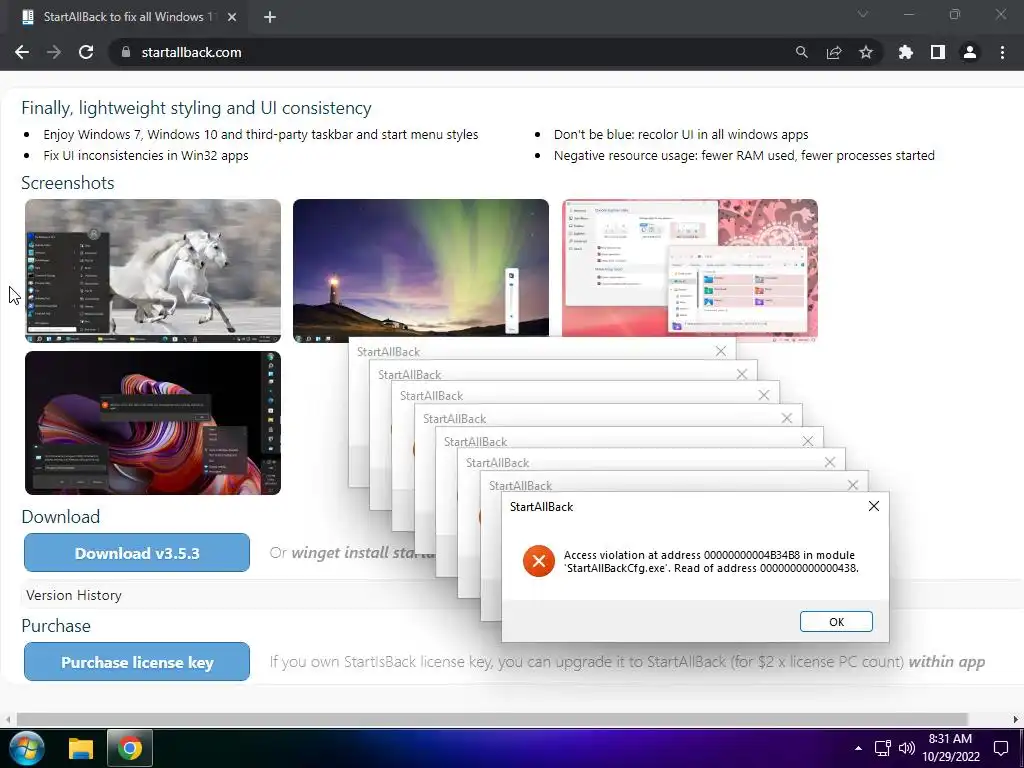This screenshot has height=768, width=1024.
Task: Click the red error icon in dialog
Action: point(539,561)
